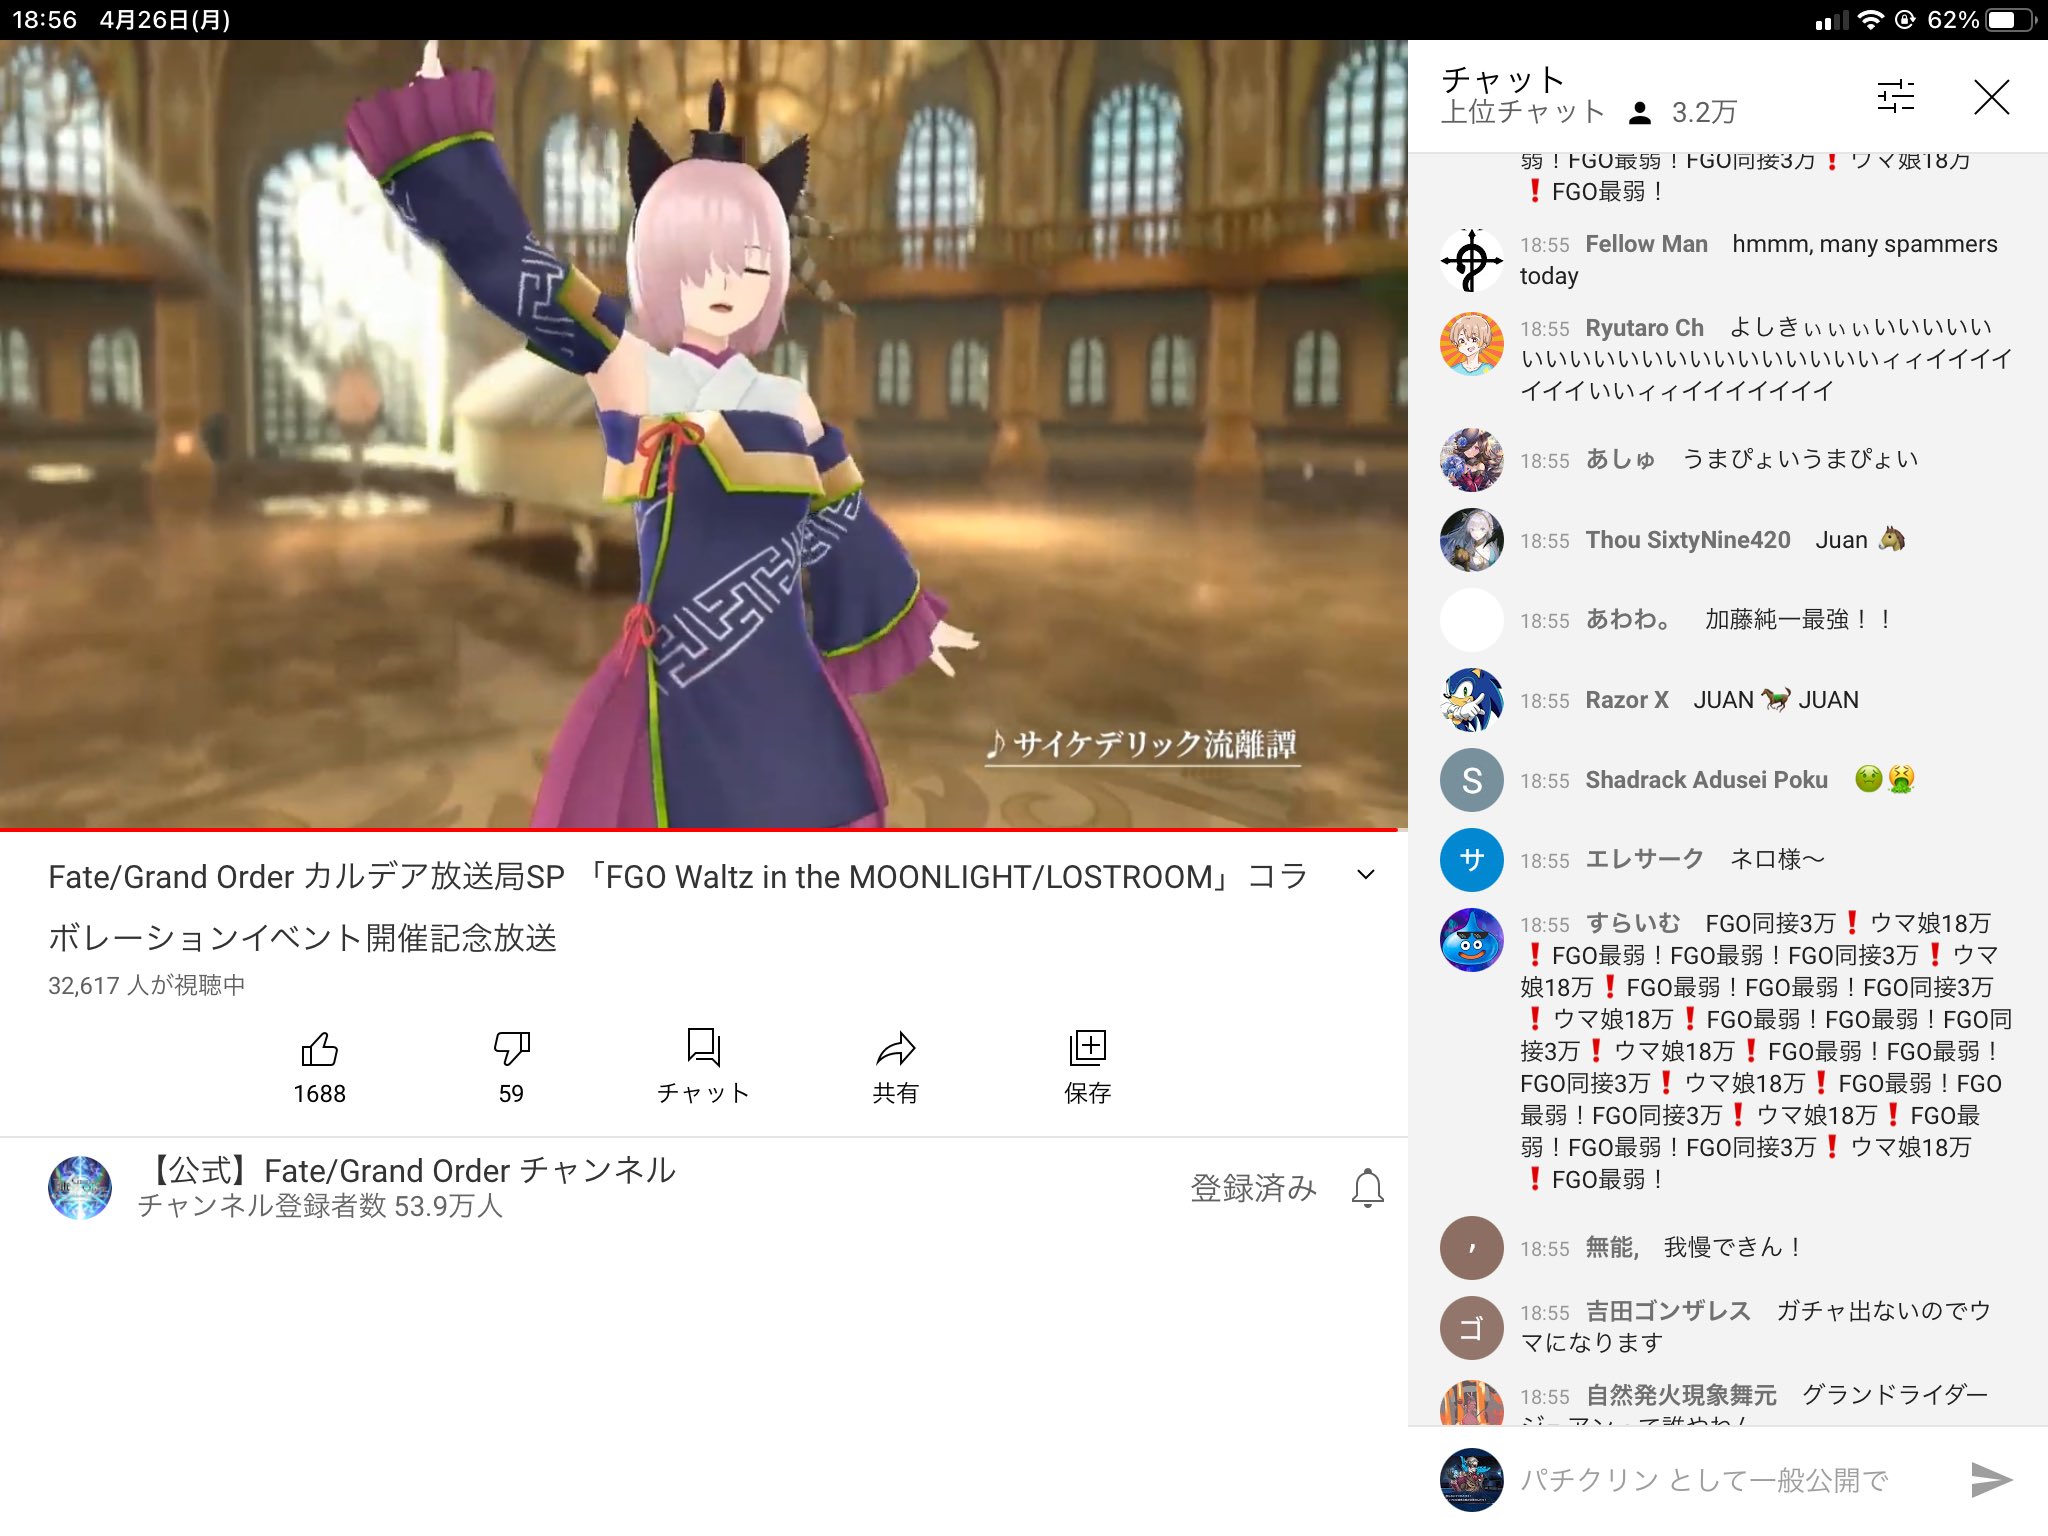The height and width of the screenshot is (1536, 2048).
Task: Select 吉田ゴンザレス's ガチャ出ない message
Action: pyautogui.click(x=1756, y=1327)
